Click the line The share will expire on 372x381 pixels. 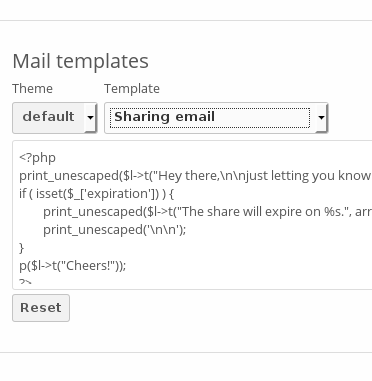point(207,212)
